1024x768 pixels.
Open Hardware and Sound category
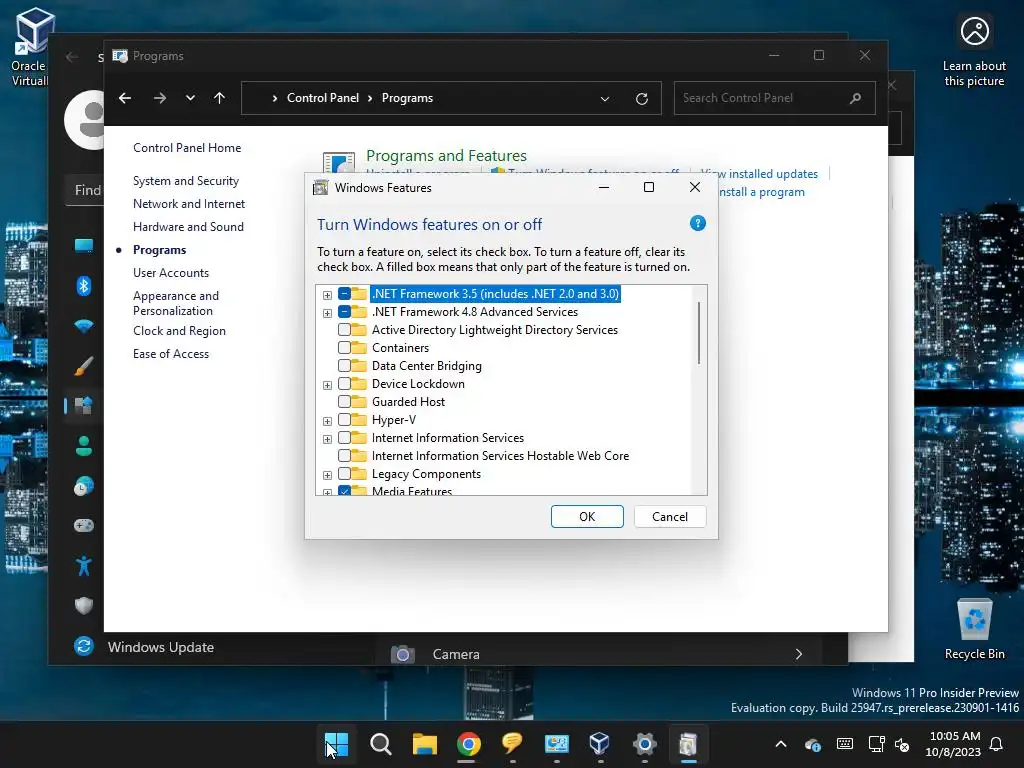[x=188, y=227]
